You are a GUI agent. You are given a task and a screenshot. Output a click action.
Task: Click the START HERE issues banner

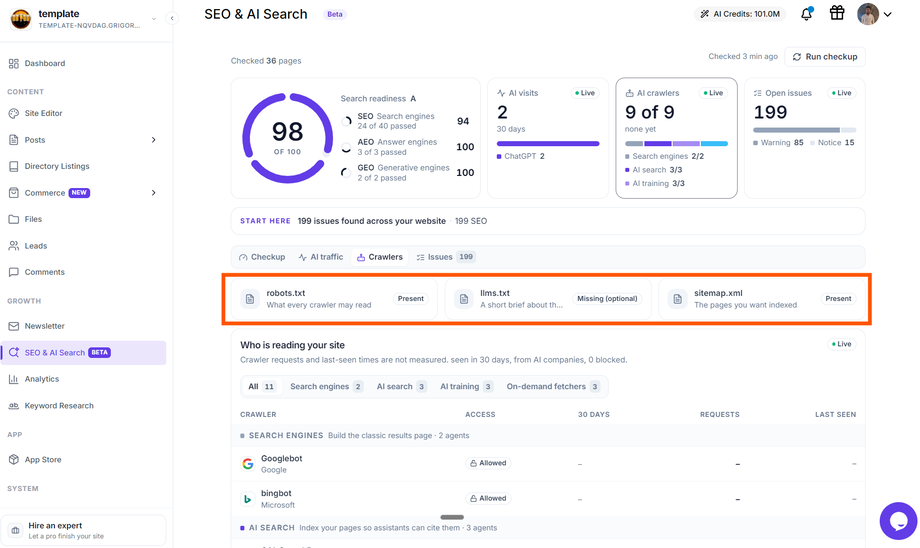[547, 221]
